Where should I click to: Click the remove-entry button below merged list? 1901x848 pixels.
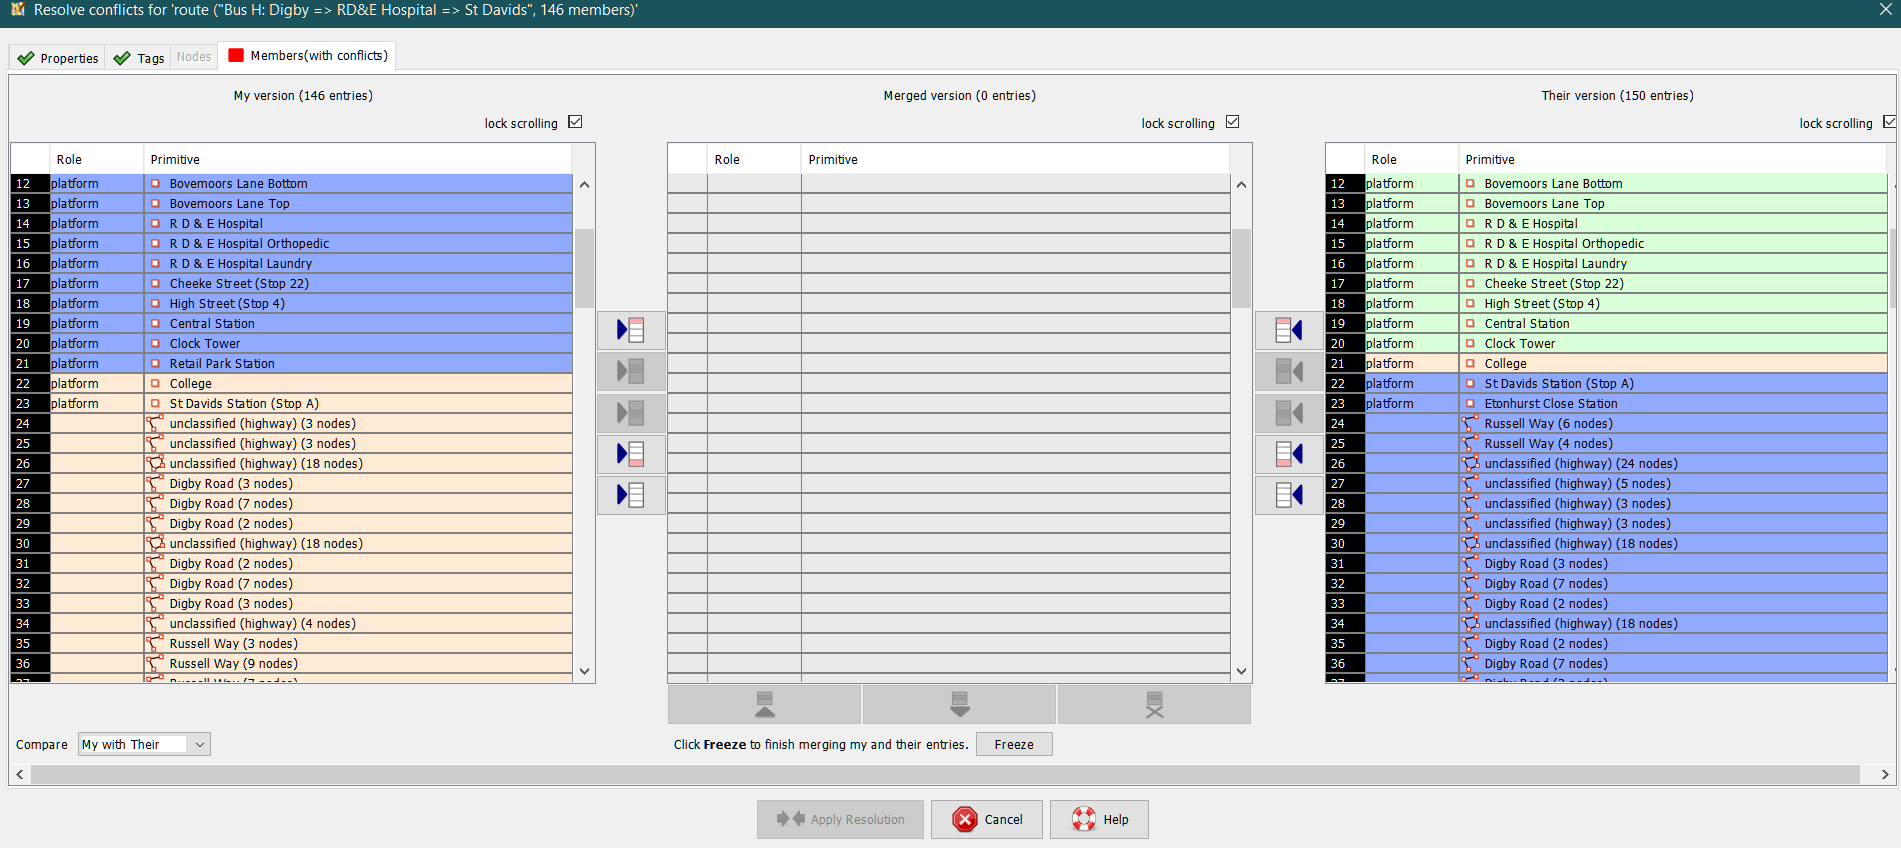click(1154, 705)
